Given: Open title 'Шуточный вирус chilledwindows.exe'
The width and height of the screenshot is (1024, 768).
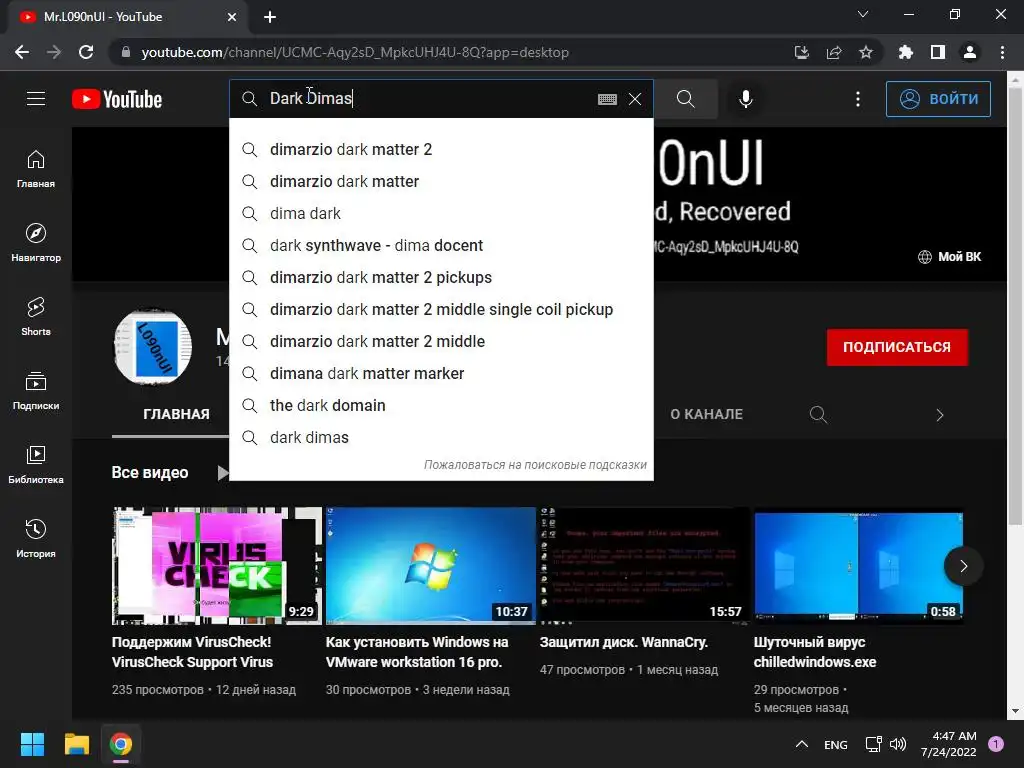Looking at the screenshot, I should 815,652.
